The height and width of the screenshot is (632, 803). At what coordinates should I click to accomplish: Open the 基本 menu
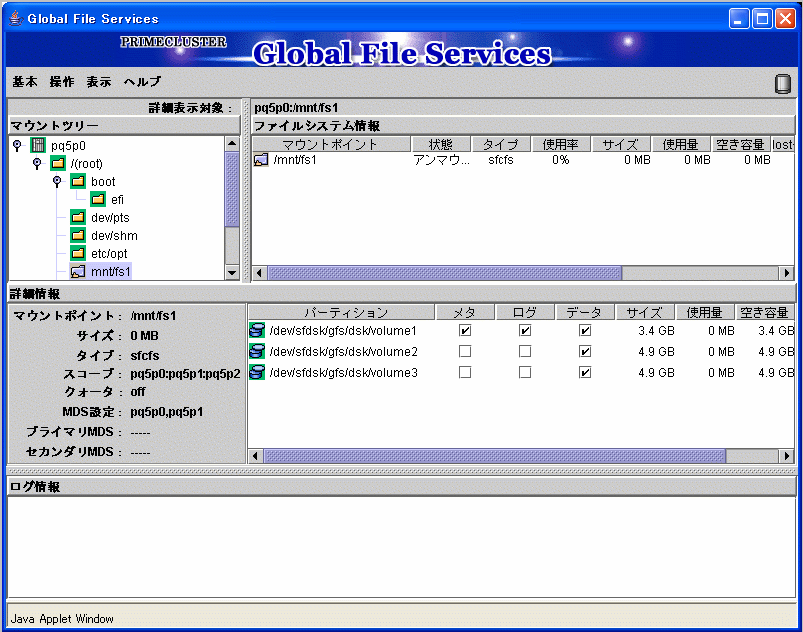pos(25,81)
